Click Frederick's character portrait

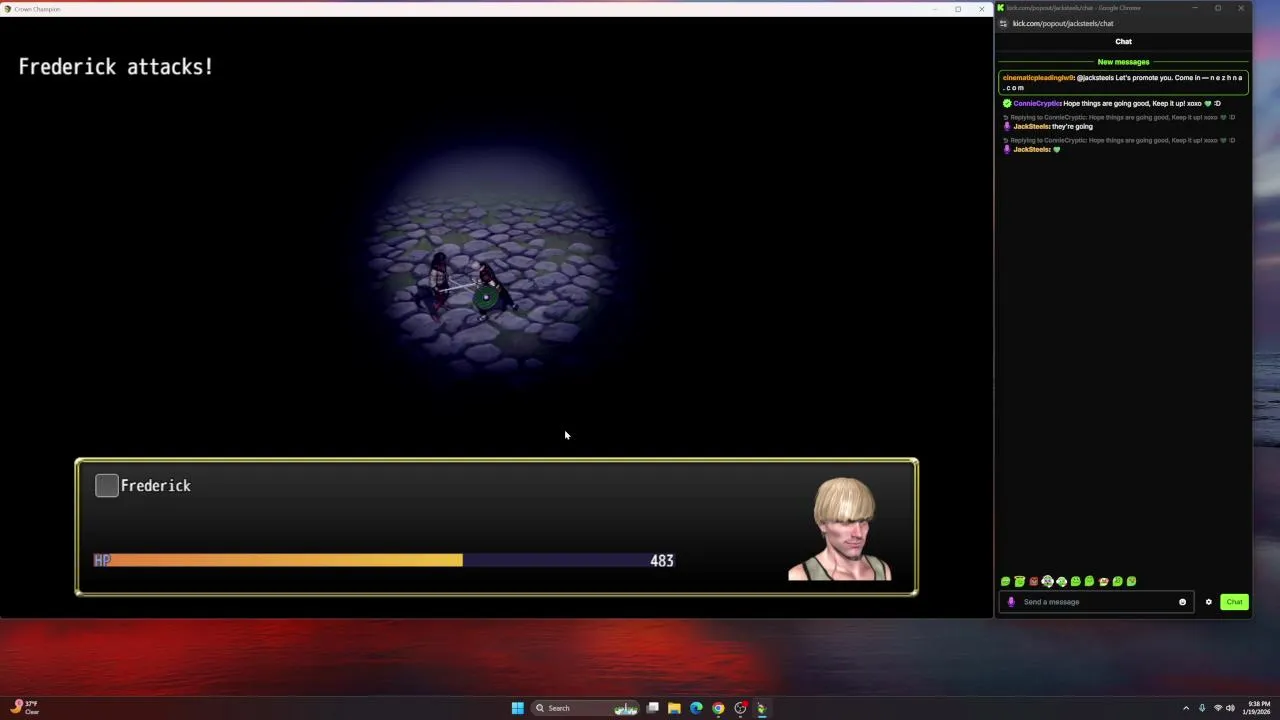click(840, 529)
